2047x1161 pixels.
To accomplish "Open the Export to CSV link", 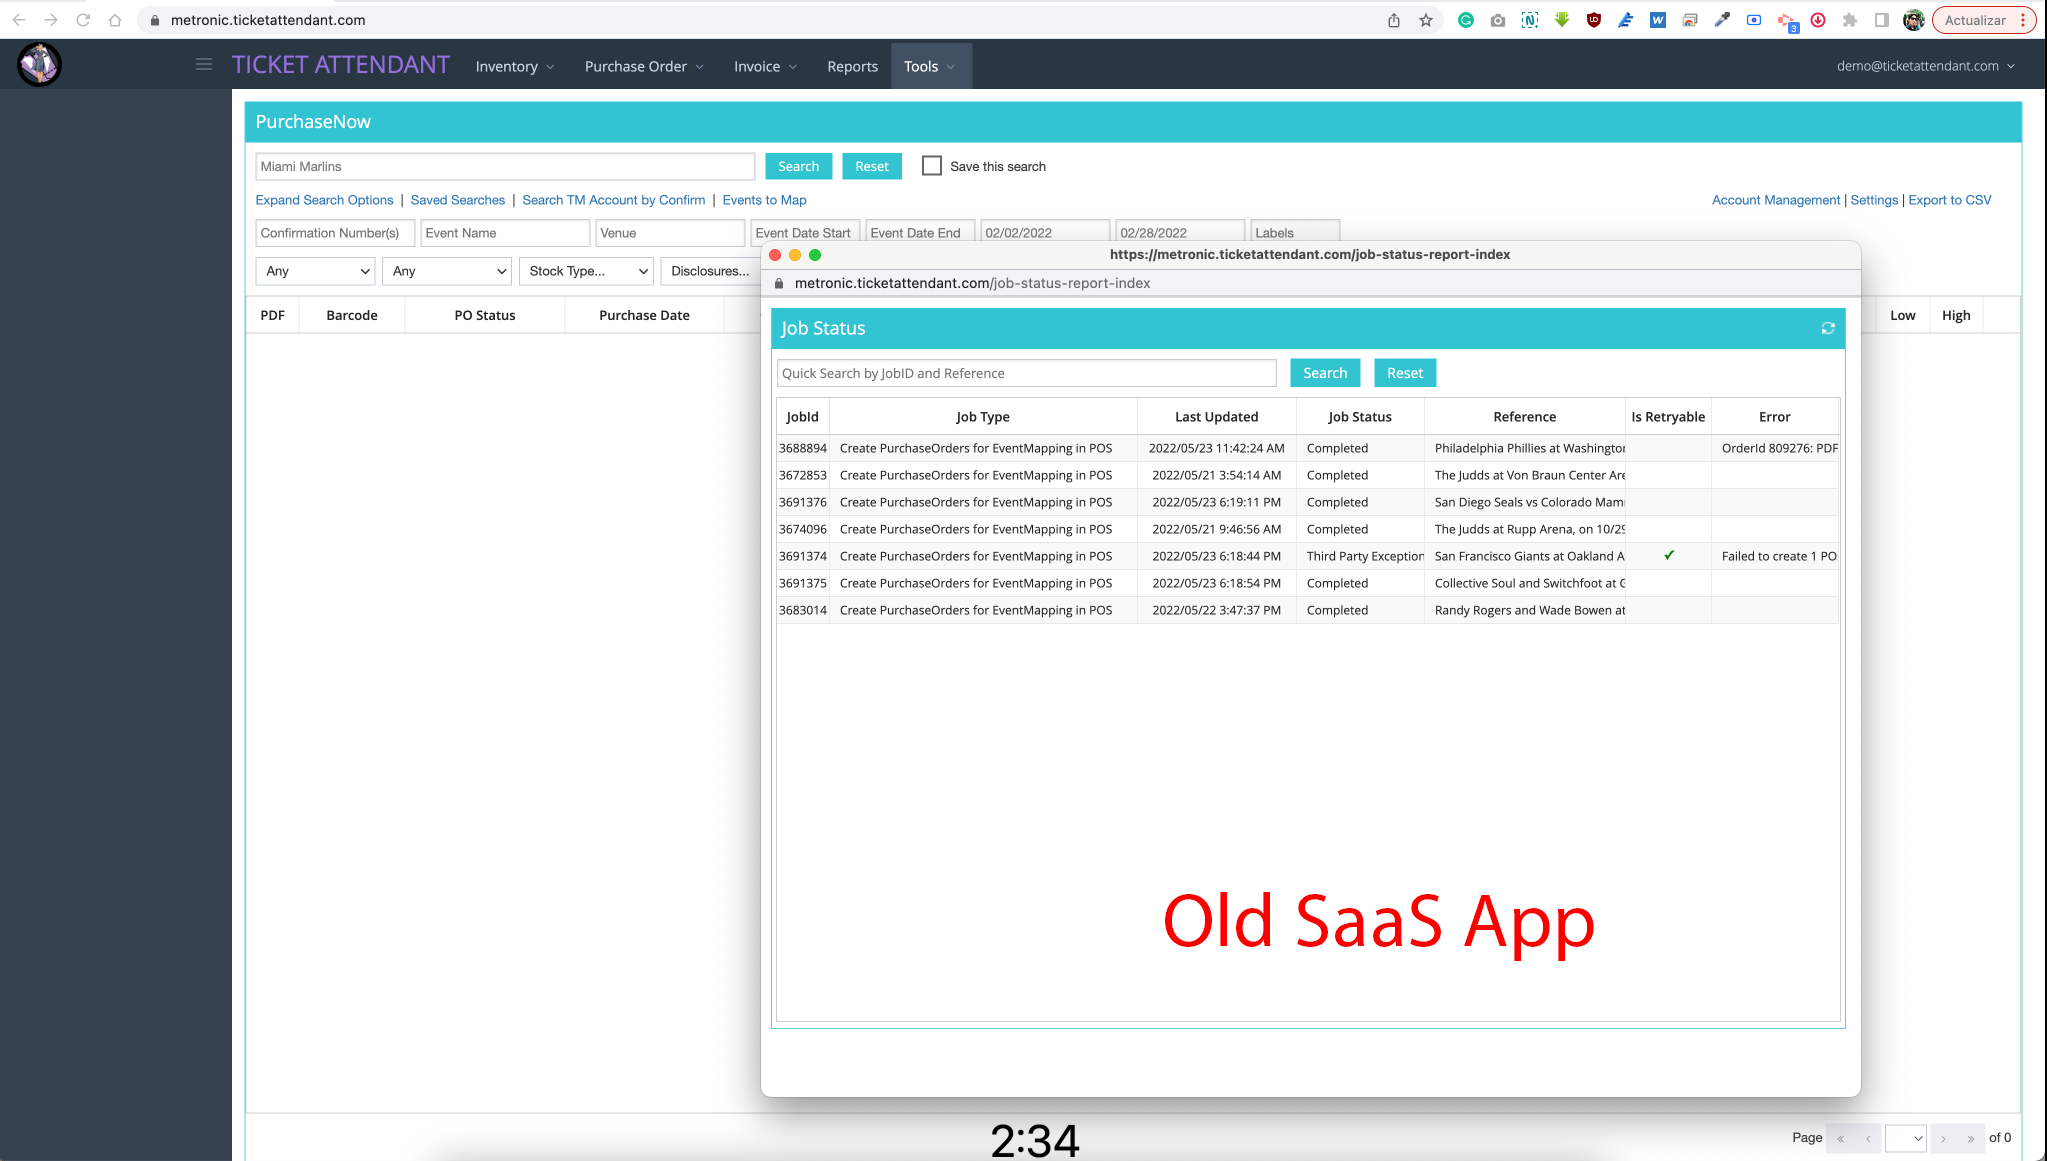I will click(1949, 200).
